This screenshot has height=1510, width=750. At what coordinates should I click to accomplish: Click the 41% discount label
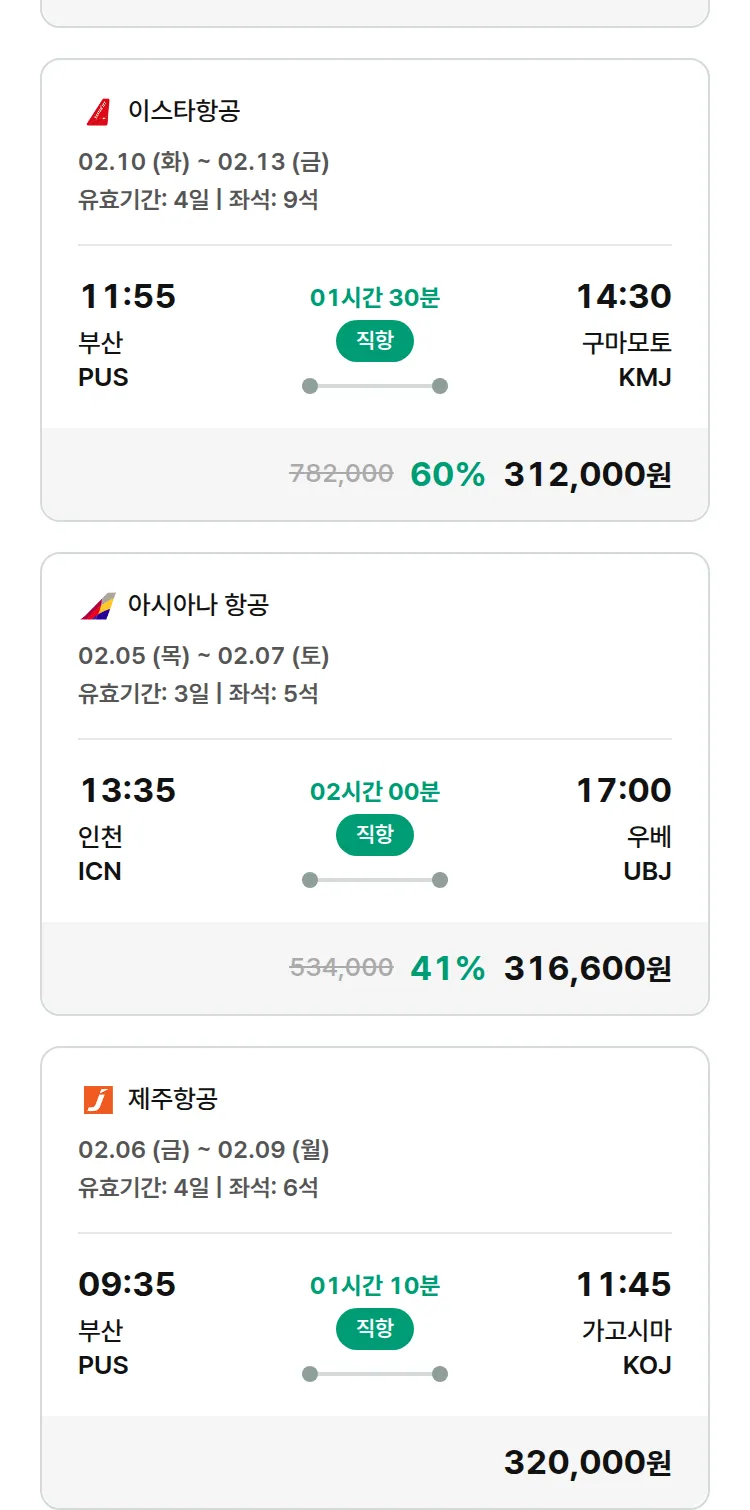pyautogui.click(x=447, y=968)
